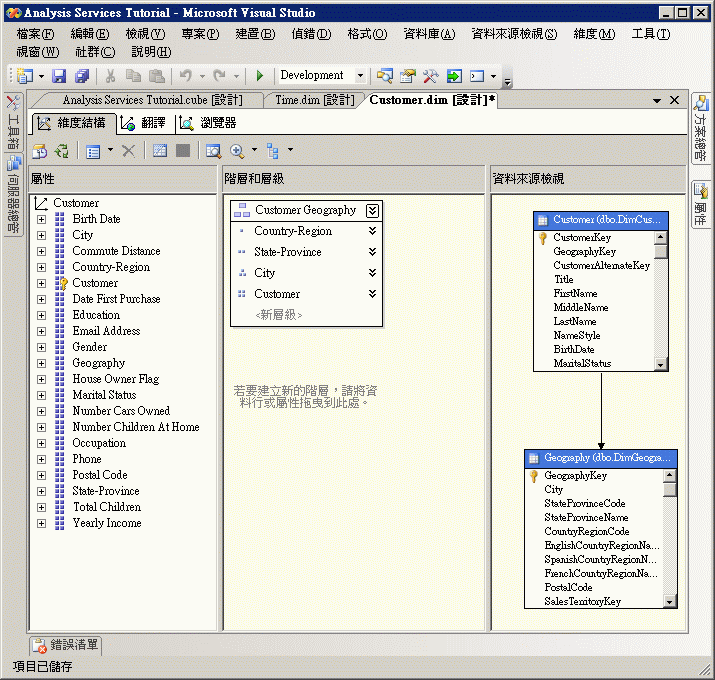The image size is (715, 680).
Task: Select the Customer root dimension node
Action: 76,203
